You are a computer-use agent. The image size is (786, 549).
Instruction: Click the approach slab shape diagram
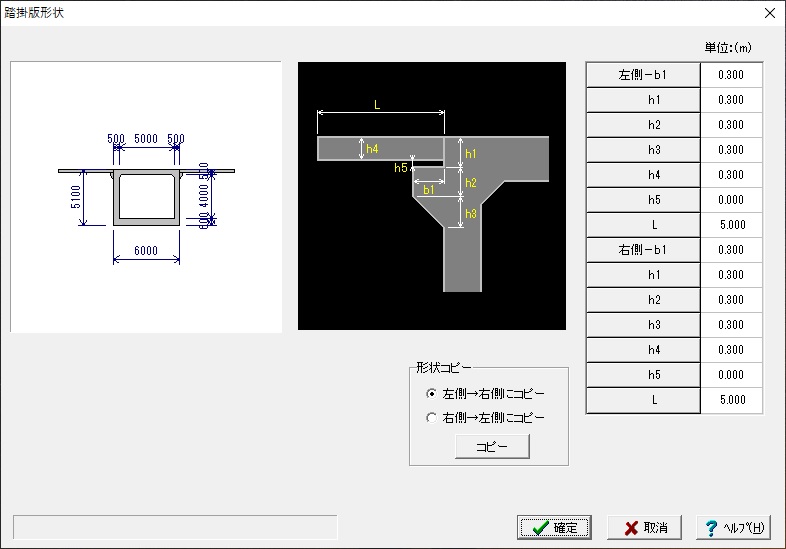point(432,196)
